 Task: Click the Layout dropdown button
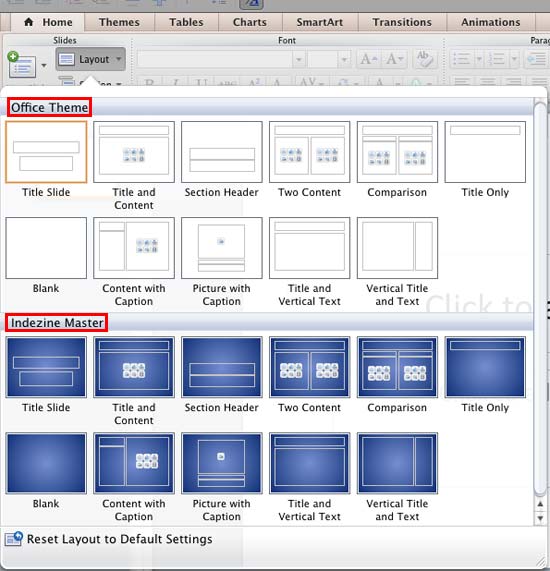tap(90, 59)
